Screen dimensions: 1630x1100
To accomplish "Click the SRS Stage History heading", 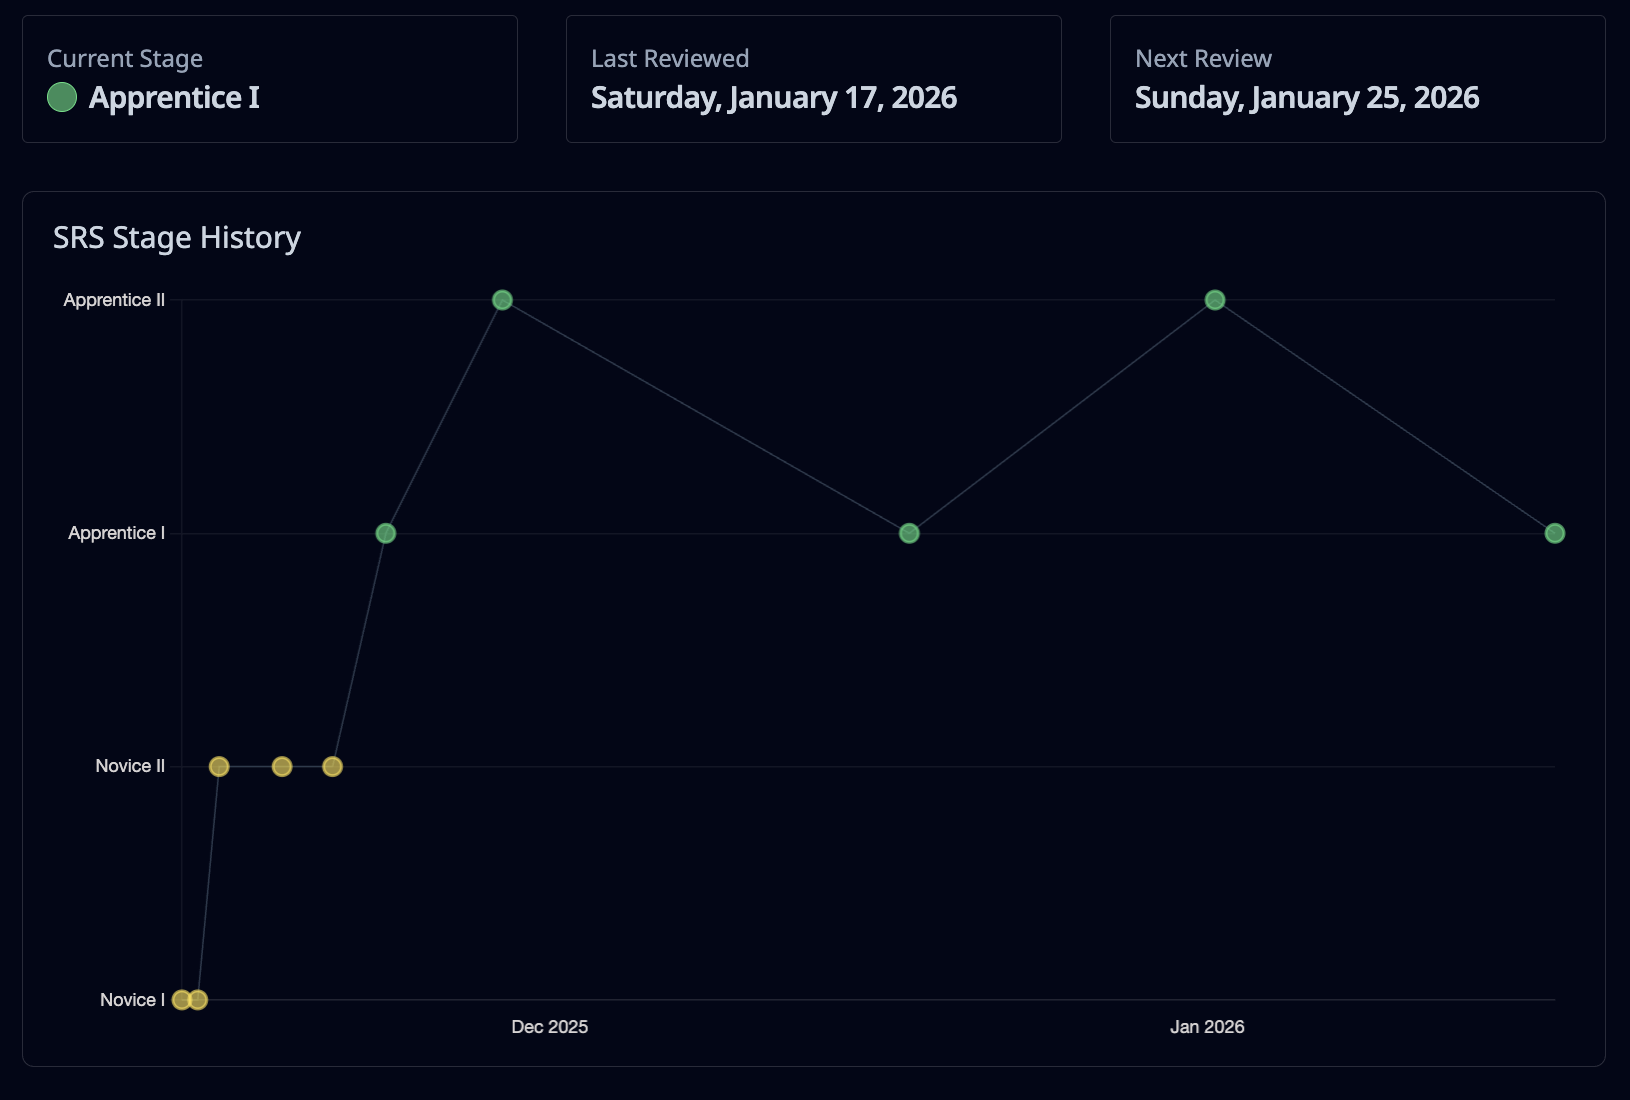I will tap(177, 238).
